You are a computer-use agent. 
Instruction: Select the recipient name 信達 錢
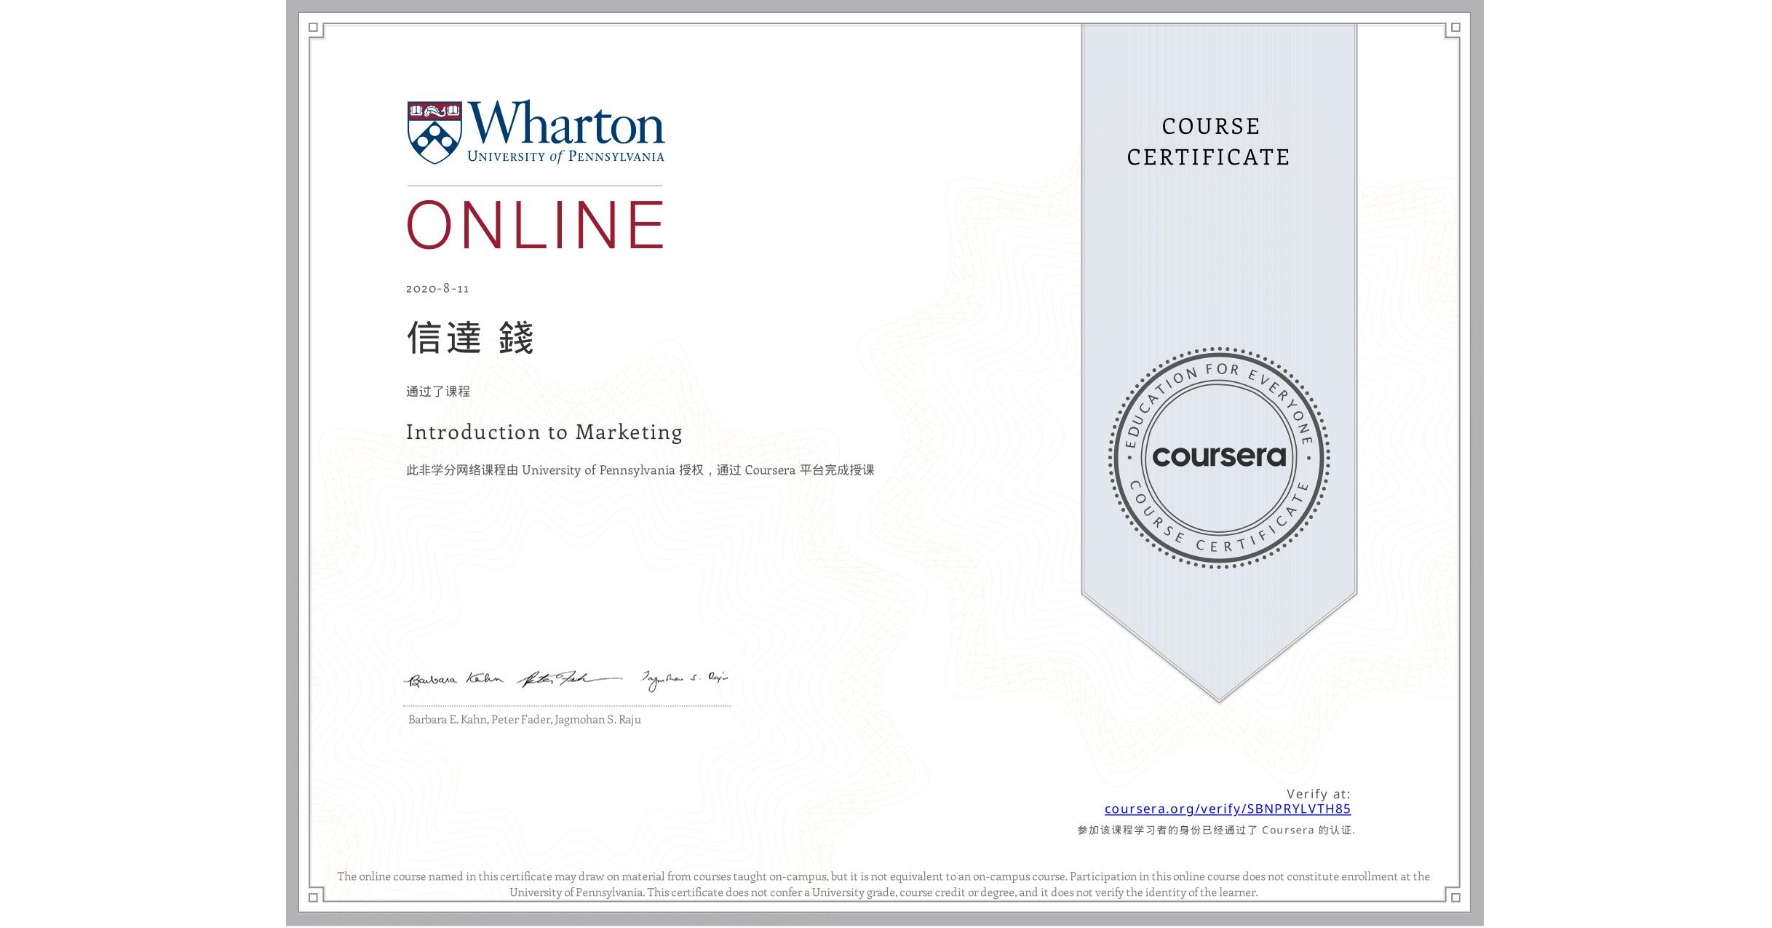pos(470,338)
